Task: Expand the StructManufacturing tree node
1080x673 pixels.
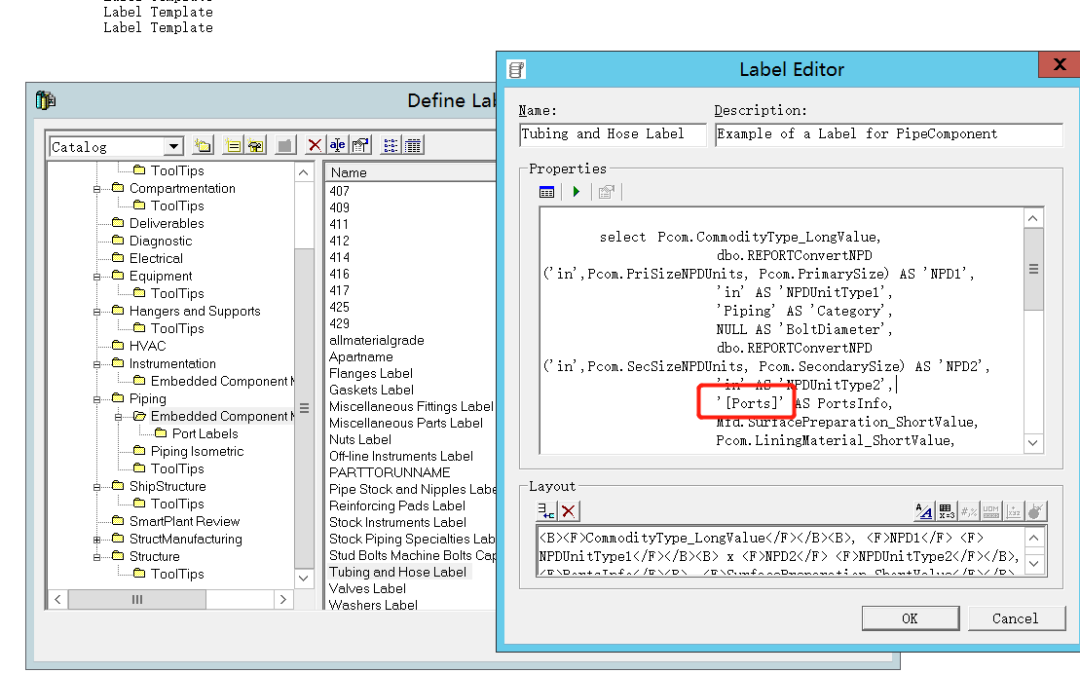Action: [97, 539]
